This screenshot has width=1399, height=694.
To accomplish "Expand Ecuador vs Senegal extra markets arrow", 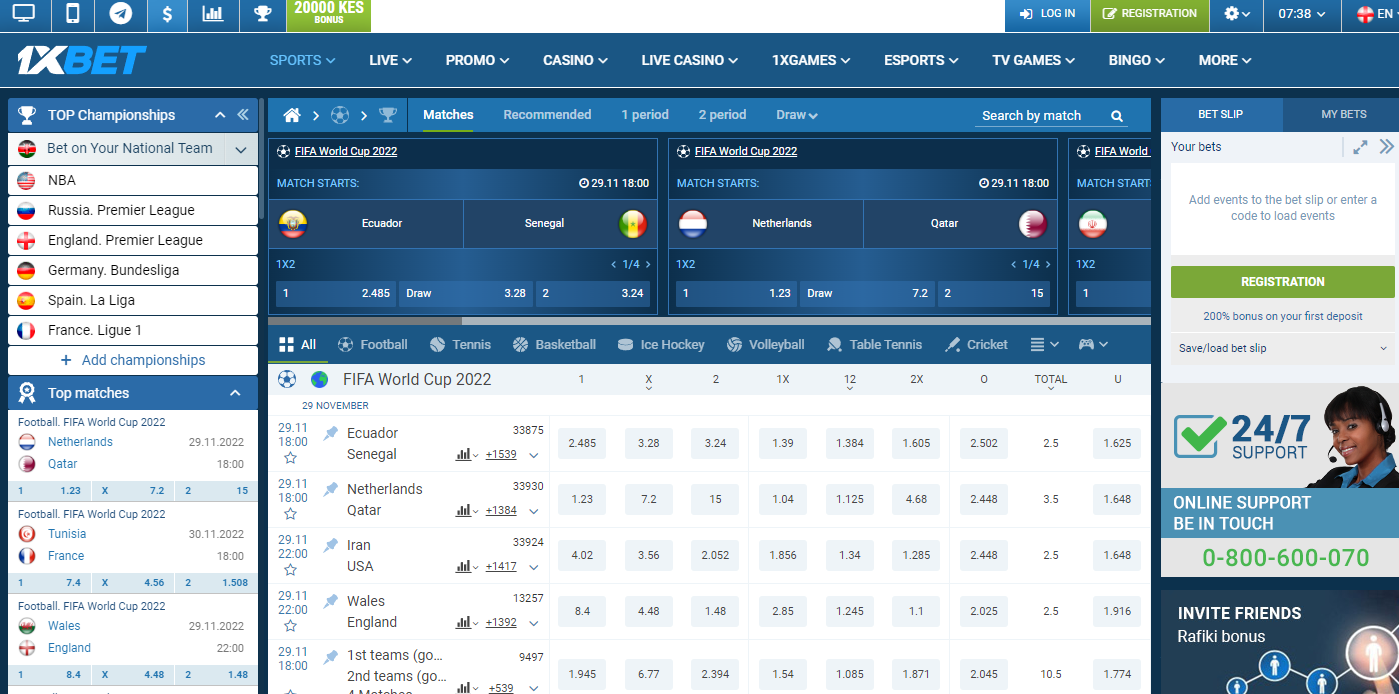I will 534,455.
